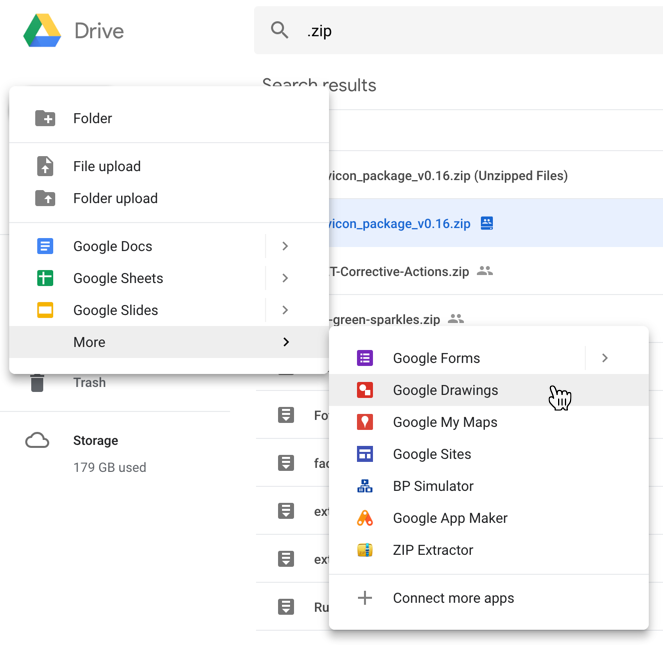Image resolution: width=663 pixels, height=645 pixels.
Task: Click the Google Drive logo icon
Action: 42,31
